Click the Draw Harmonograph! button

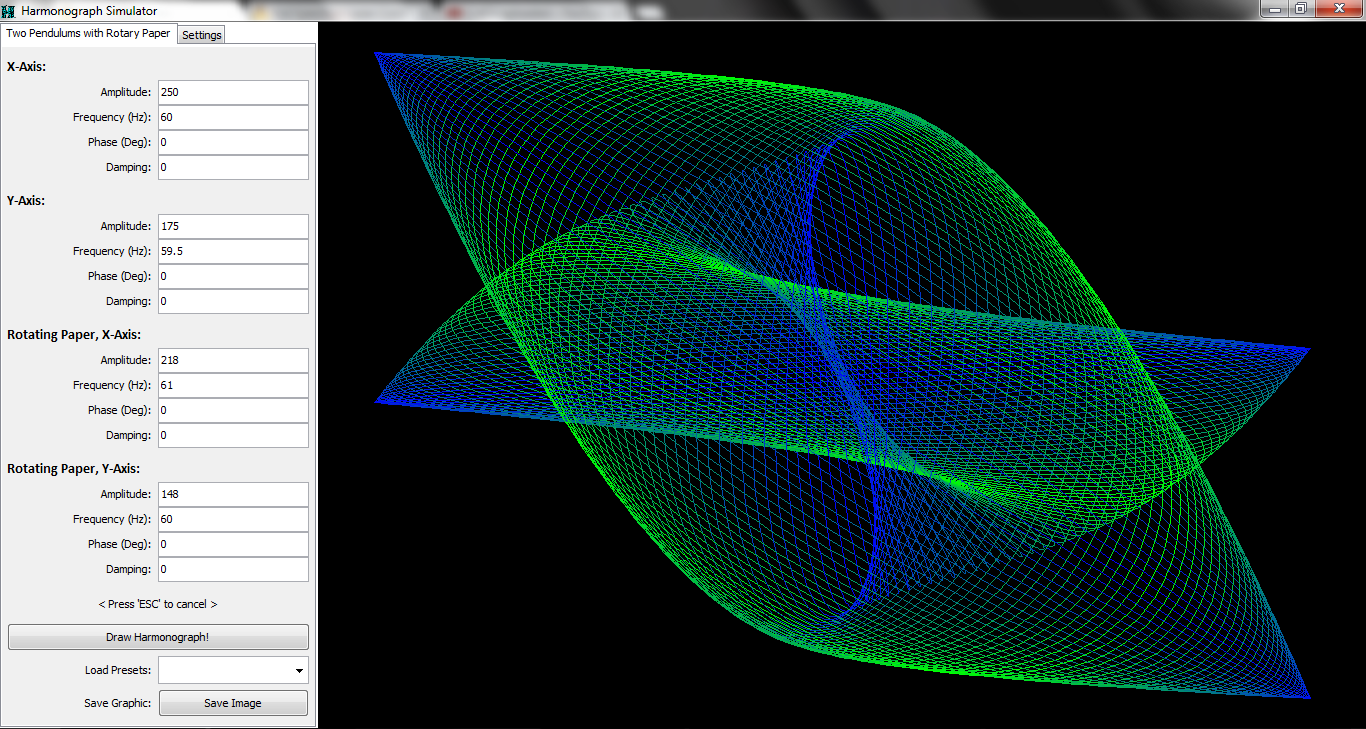click(x=158, y=637)
